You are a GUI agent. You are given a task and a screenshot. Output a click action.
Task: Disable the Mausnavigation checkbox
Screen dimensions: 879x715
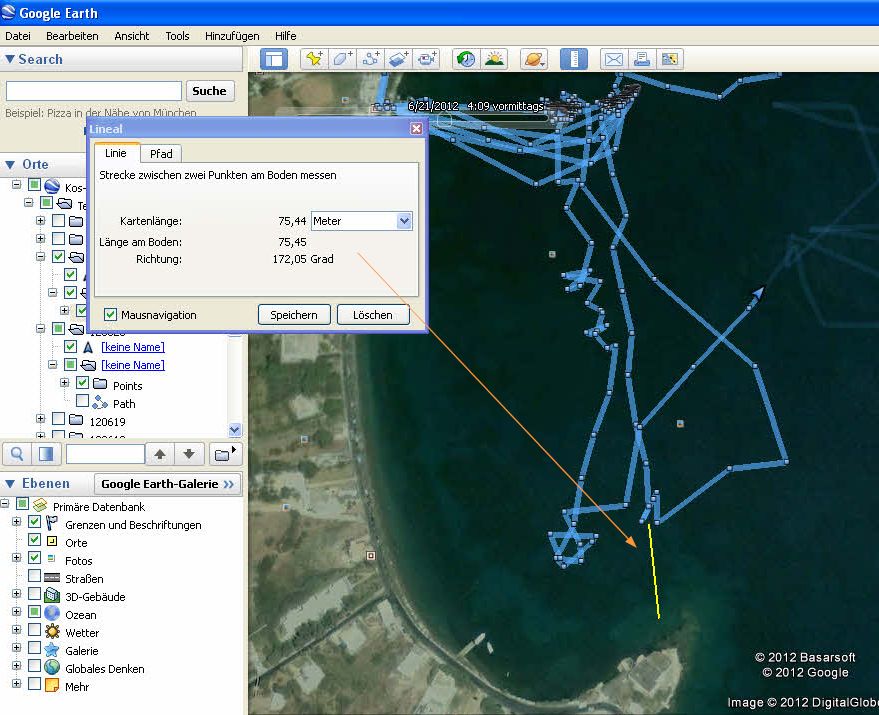111,315
